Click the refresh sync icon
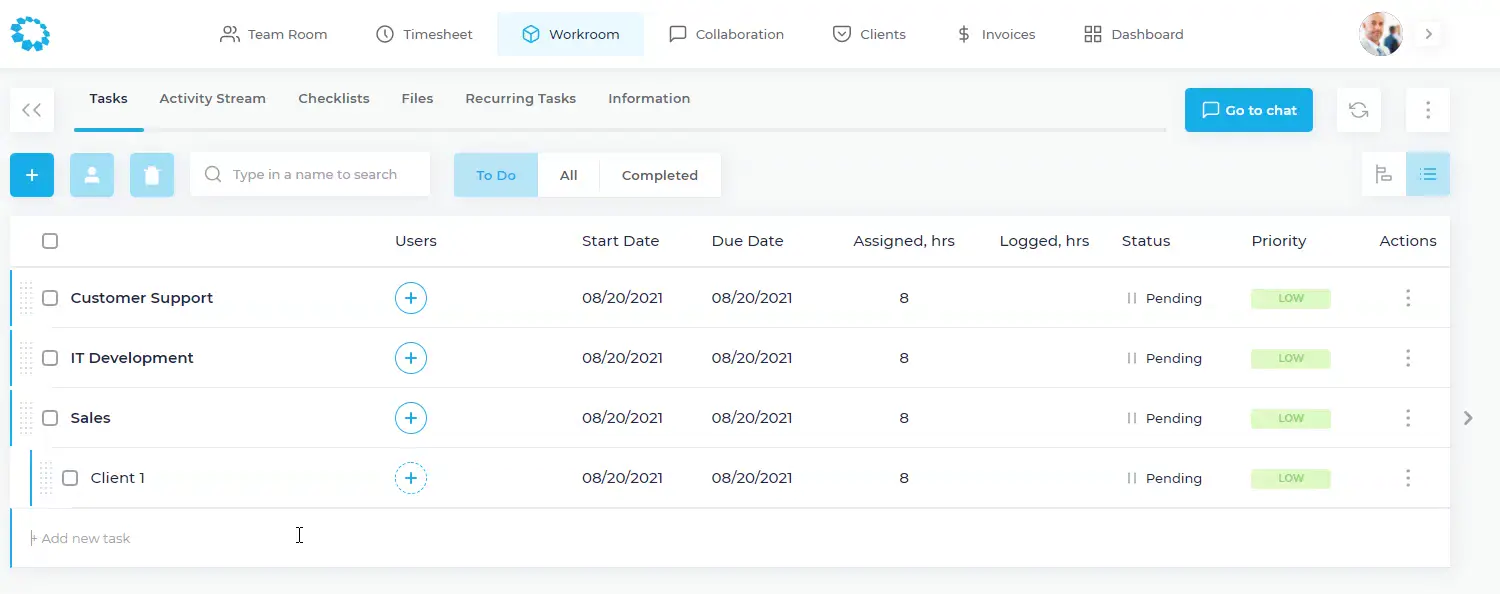This screenshot has height=594, width=1500. (x=1358, y=110)
